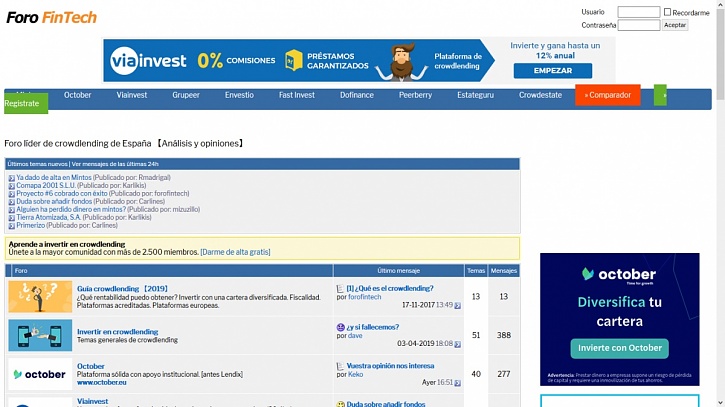Click arrow icon beside Duda sobre añadir fondos topic
This screenshot has width=725, height=407.
point(12,202)
